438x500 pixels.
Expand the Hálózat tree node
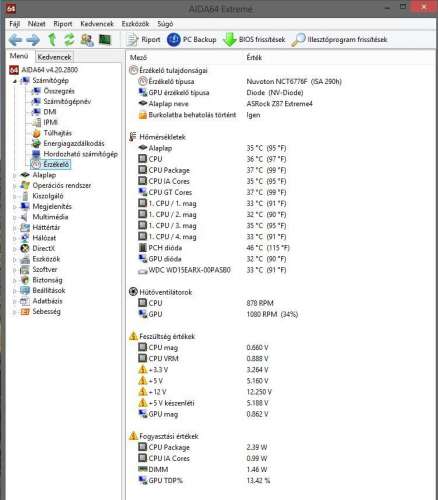(x=14, y=238)
